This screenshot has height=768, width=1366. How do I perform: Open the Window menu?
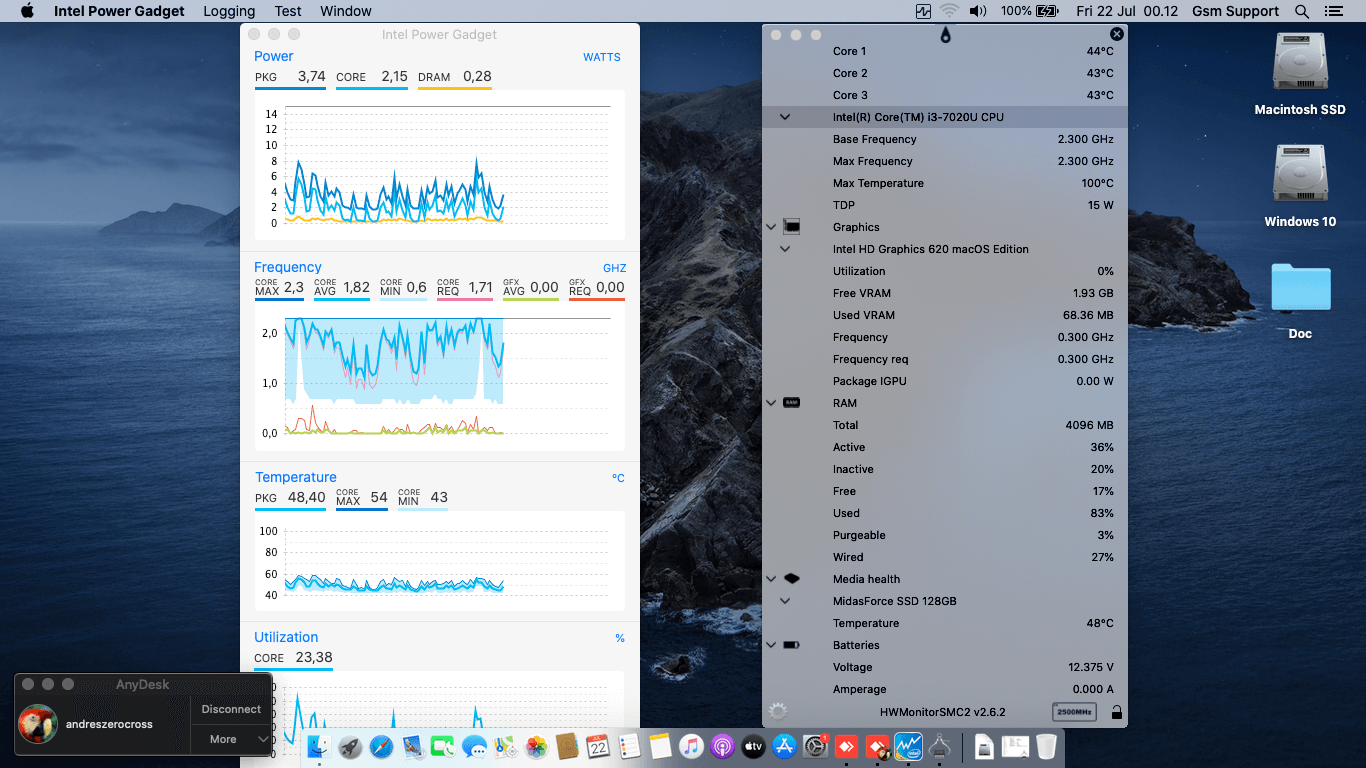point(345,11)
